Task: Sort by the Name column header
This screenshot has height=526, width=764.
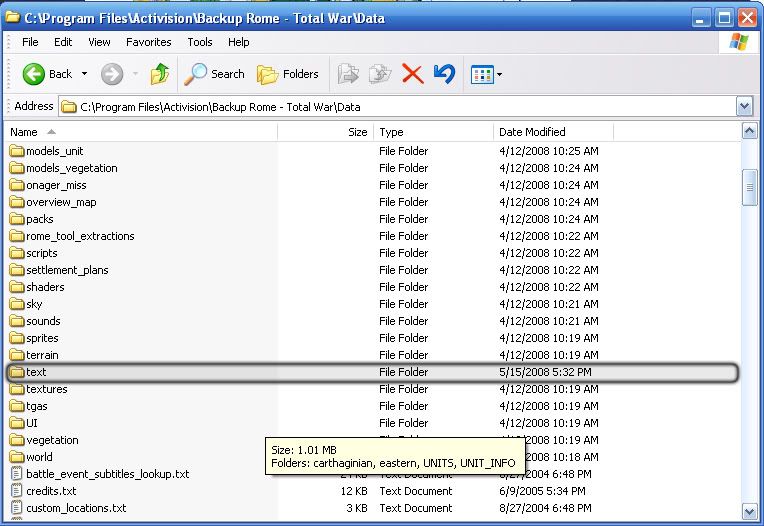Action: point(141,132)
